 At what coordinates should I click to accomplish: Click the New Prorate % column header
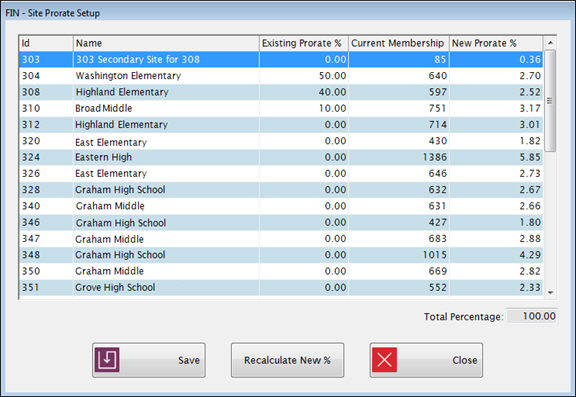tap(496, 43)
